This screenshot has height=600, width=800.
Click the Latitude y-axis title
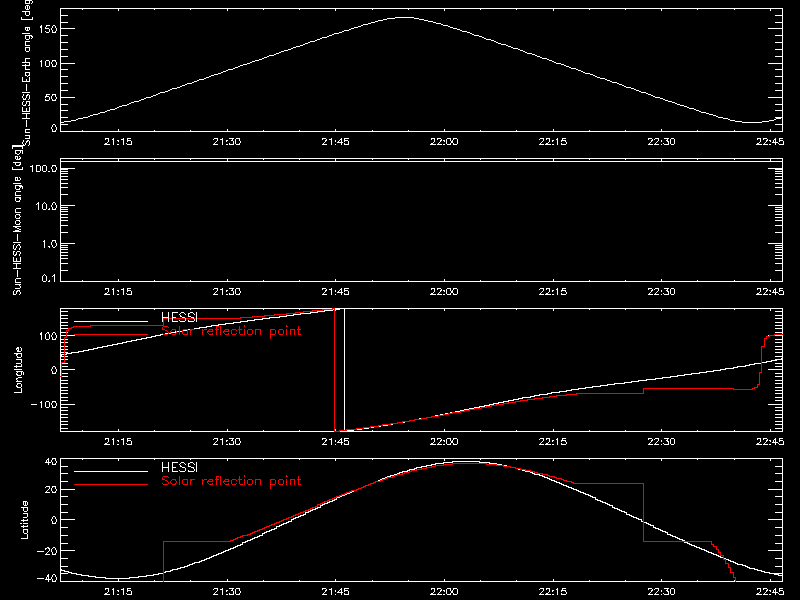coord(24,520)
